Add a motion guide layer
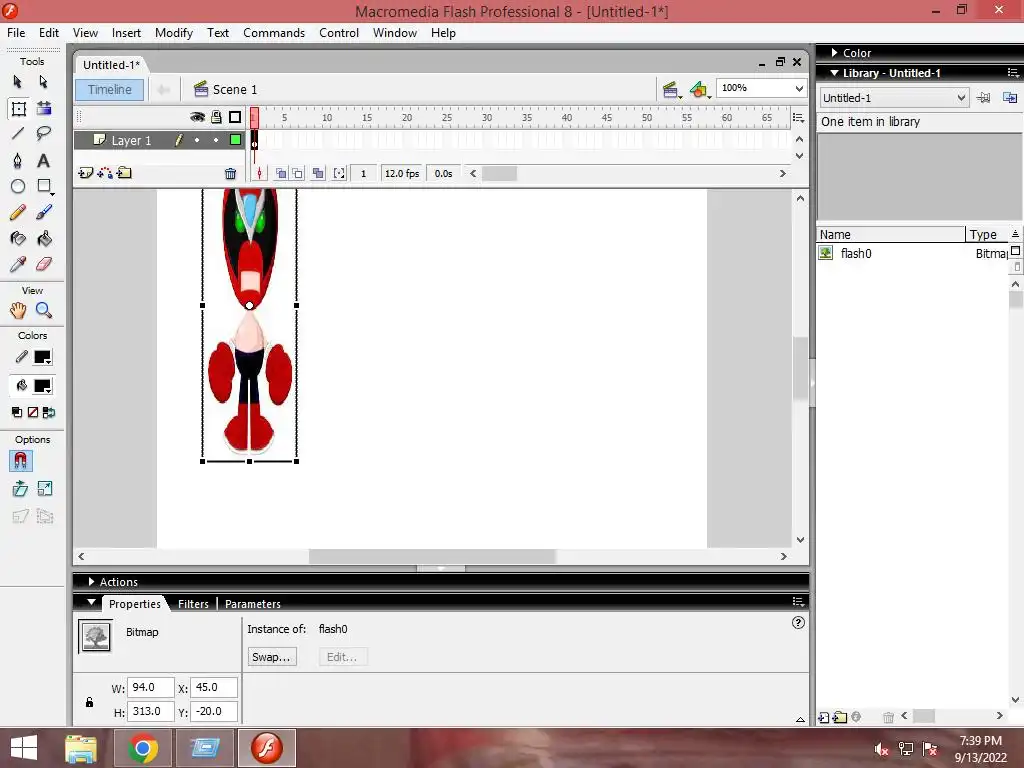Viewport: 1024px width, 768px height. (105, 173)
